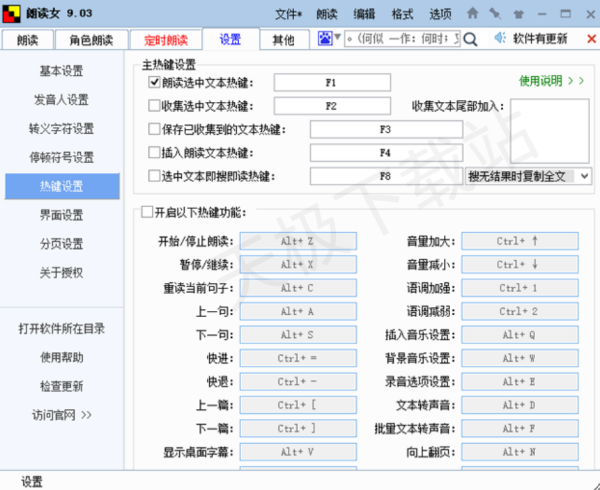Click the magnifier search icon
Image resolution: width=600 pixels, height=490 pixels.
pos(470,39)
